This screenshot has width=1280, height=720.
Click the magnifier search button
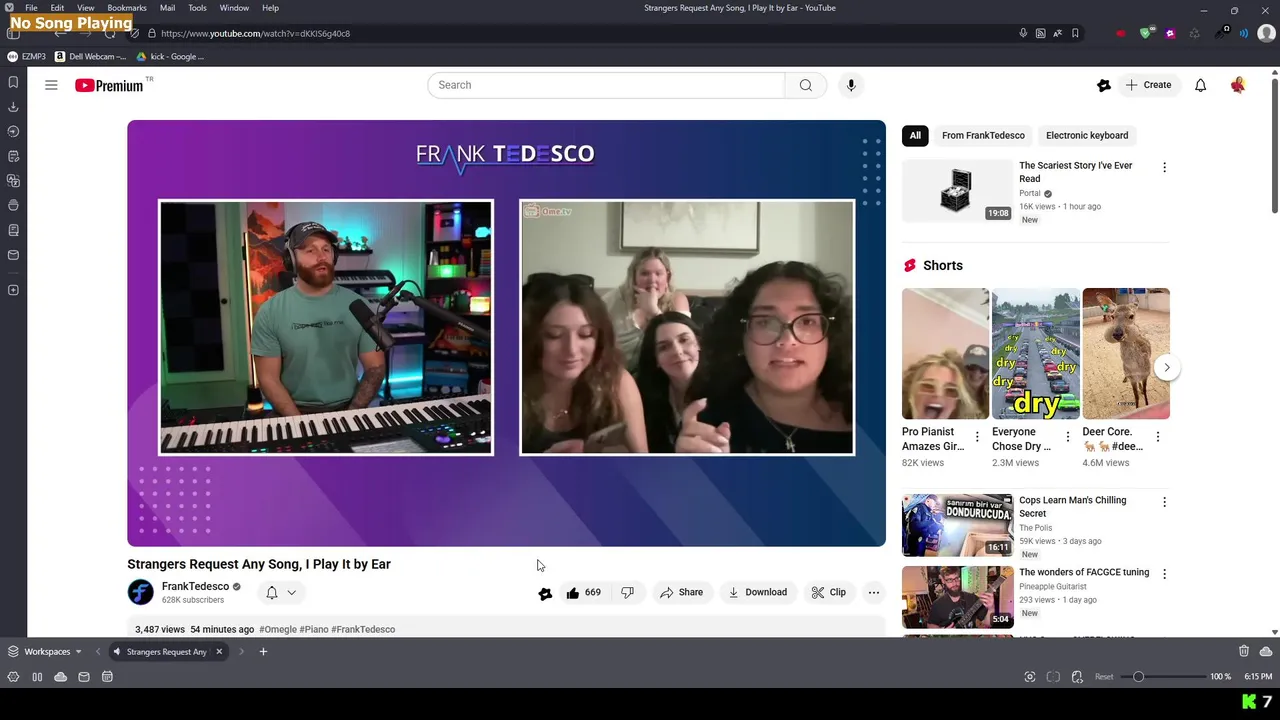(806, 85)
